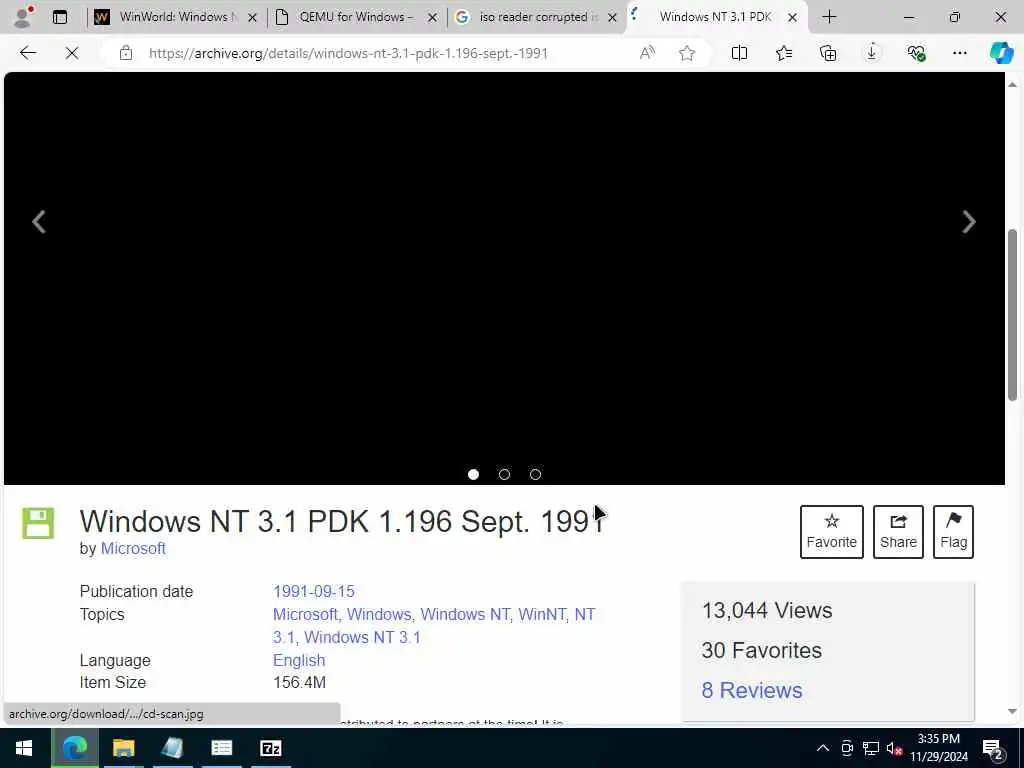Viewport: 1024px width, 768px height.
Task: Close the Windows NT 3.1 PDK tab
Action: pos(792,18)
